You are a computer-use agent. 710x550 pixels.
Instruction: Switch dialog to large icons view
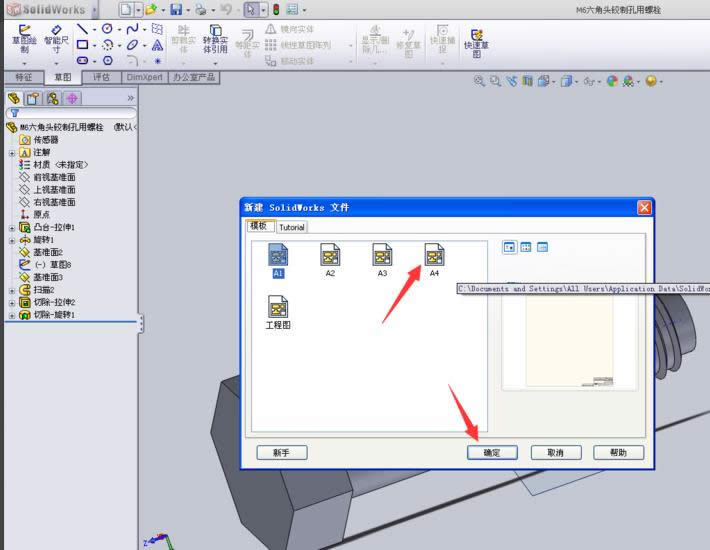click(509, 247)
